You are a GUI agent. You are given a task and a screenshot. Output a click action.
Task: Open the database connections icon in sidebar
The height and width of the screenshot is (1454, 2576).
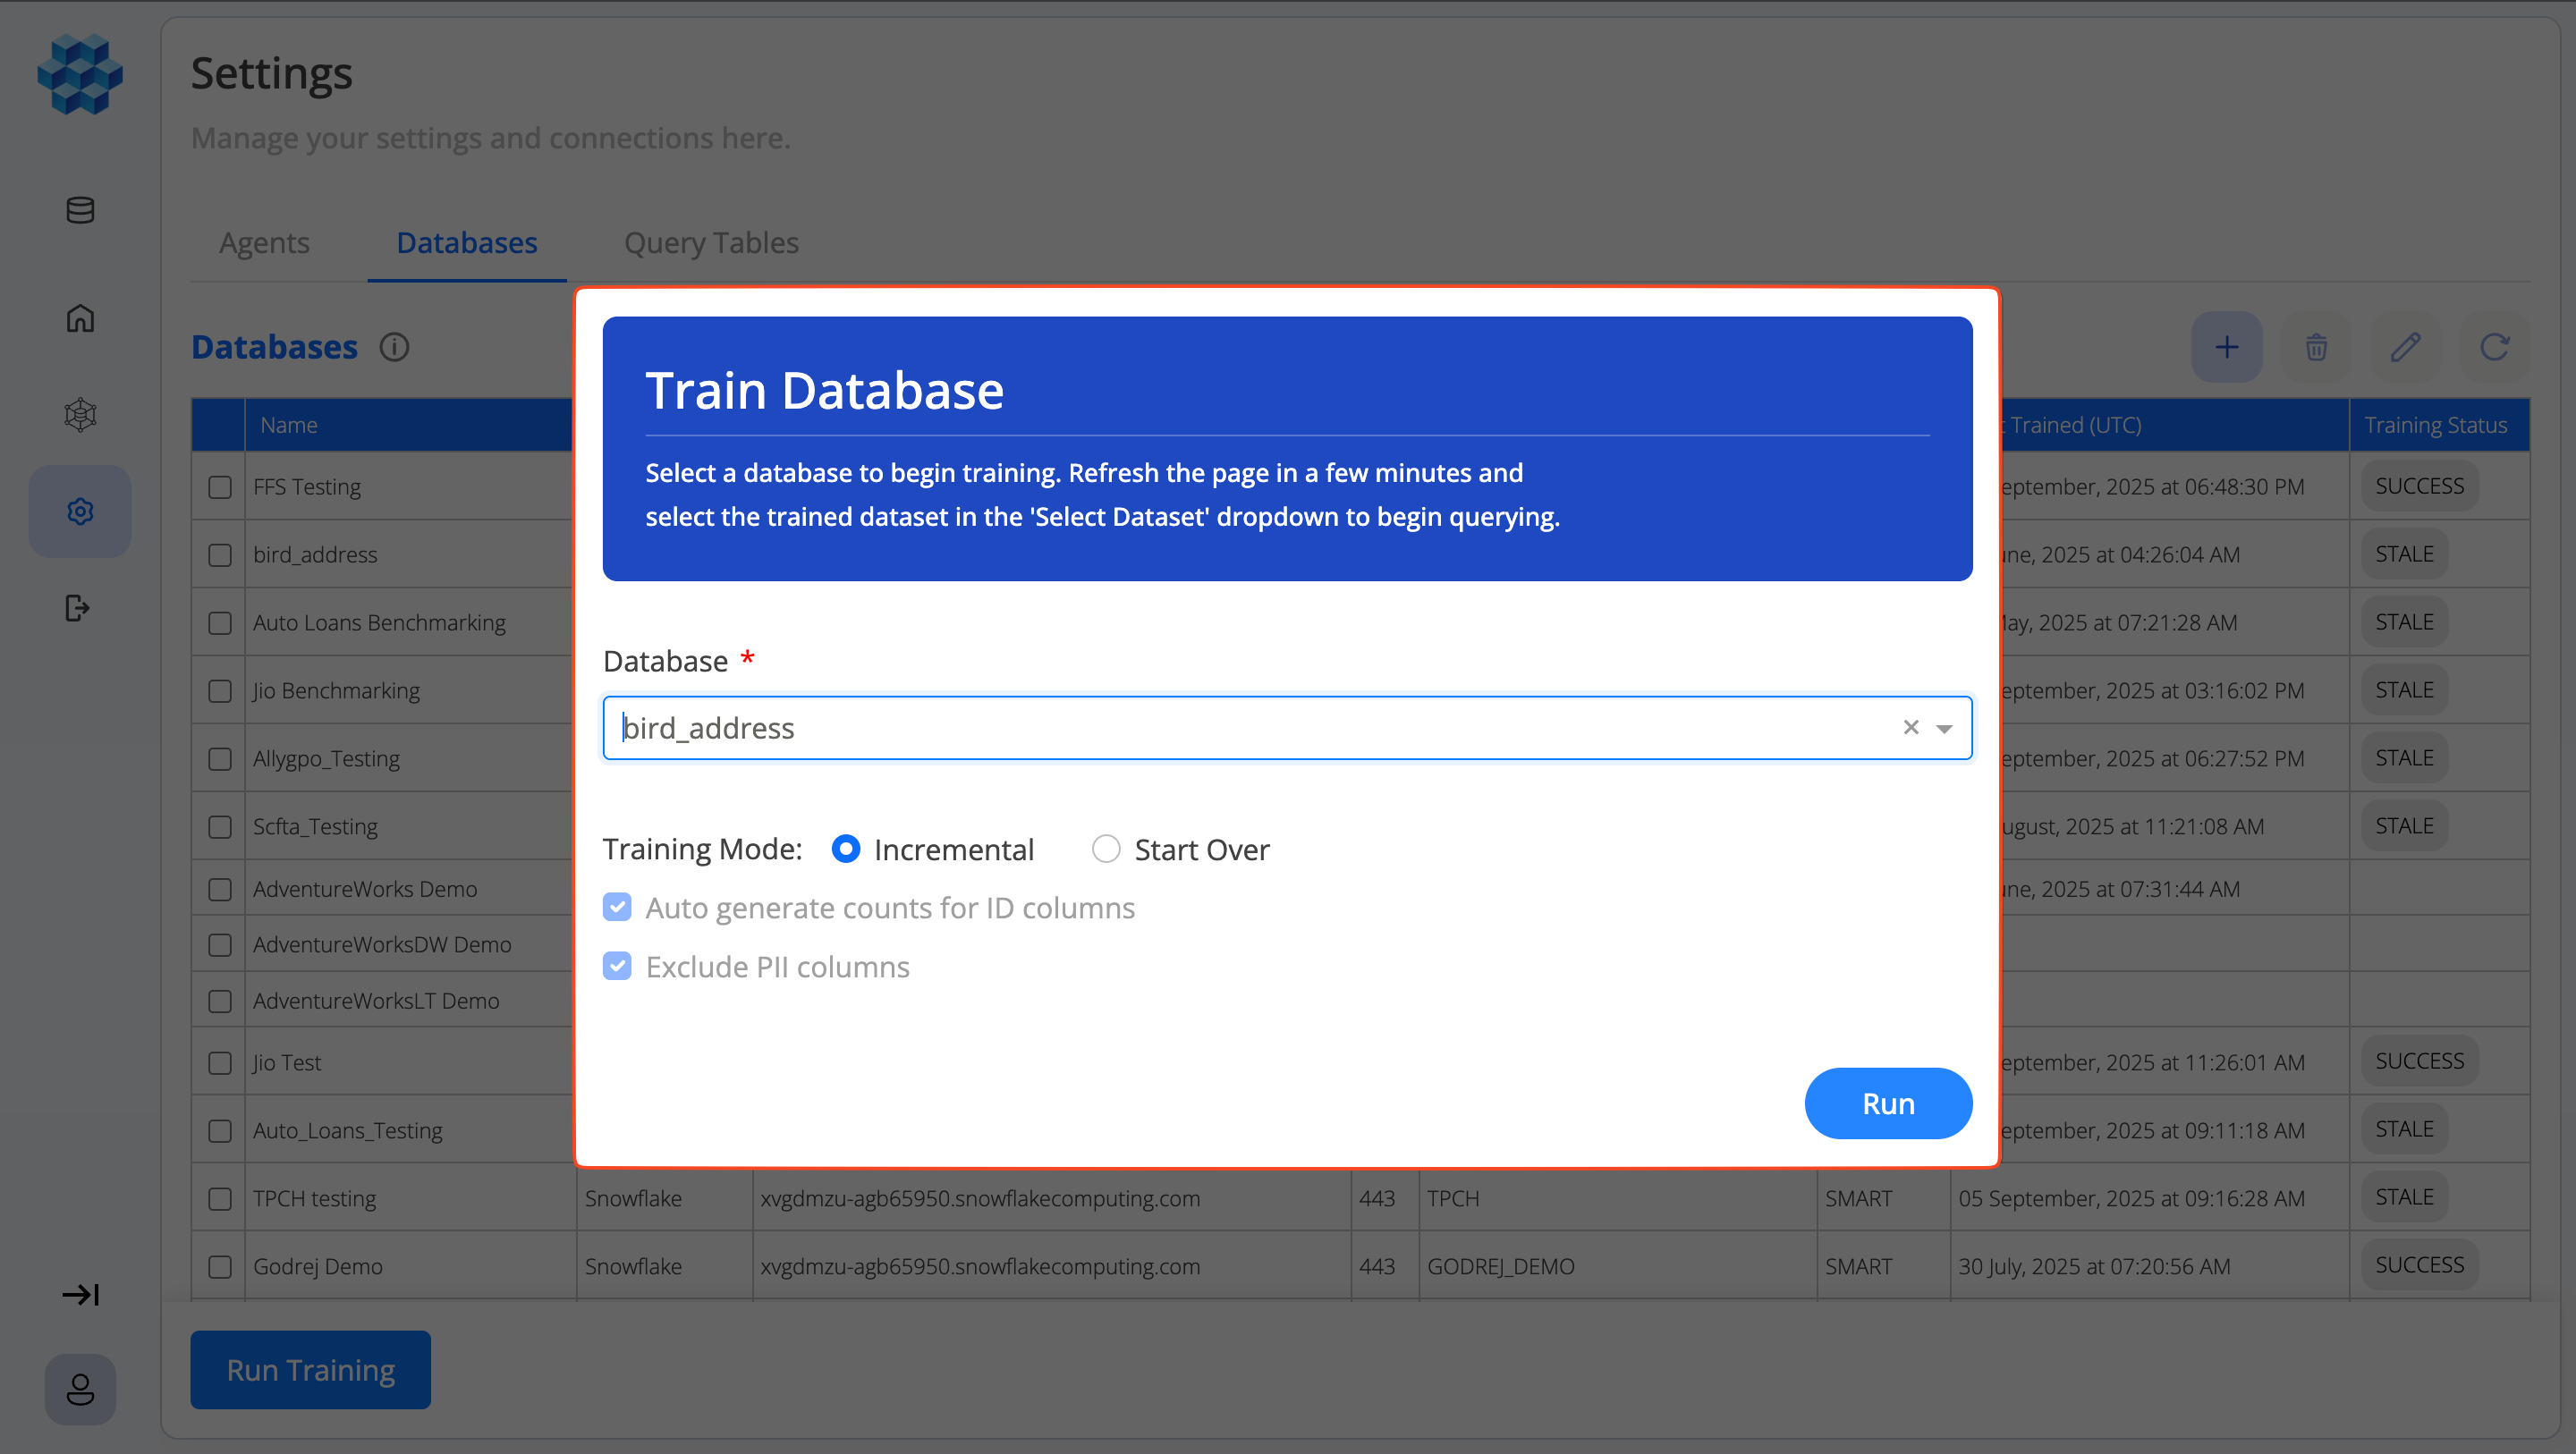pos(79,210)
